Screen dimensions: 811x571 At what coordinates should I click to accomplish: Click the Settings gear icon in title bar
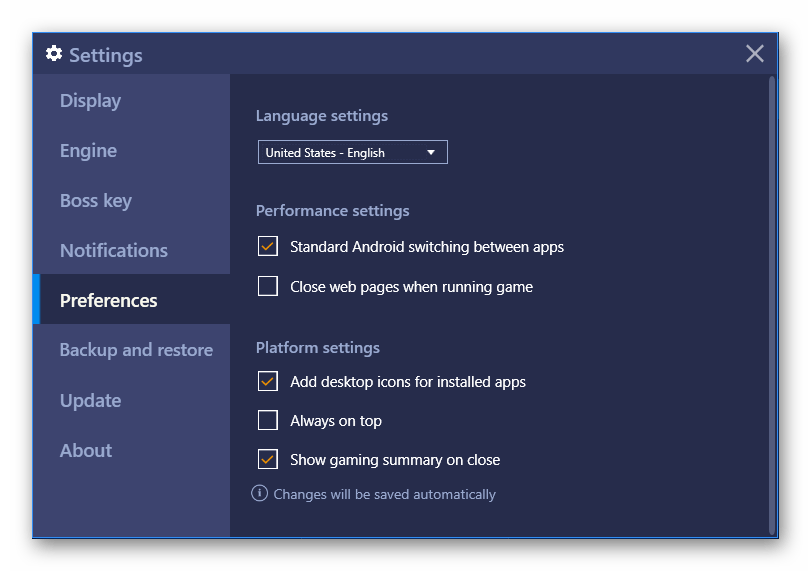point(54,54)
